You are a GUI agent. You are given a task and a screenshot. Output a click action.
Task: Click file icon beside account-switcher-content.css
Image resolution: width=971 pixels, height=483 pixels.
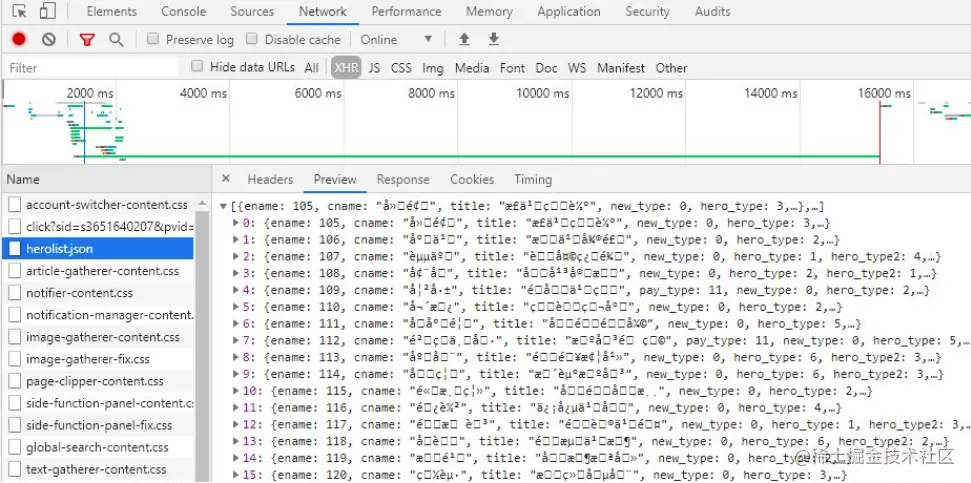15,204
